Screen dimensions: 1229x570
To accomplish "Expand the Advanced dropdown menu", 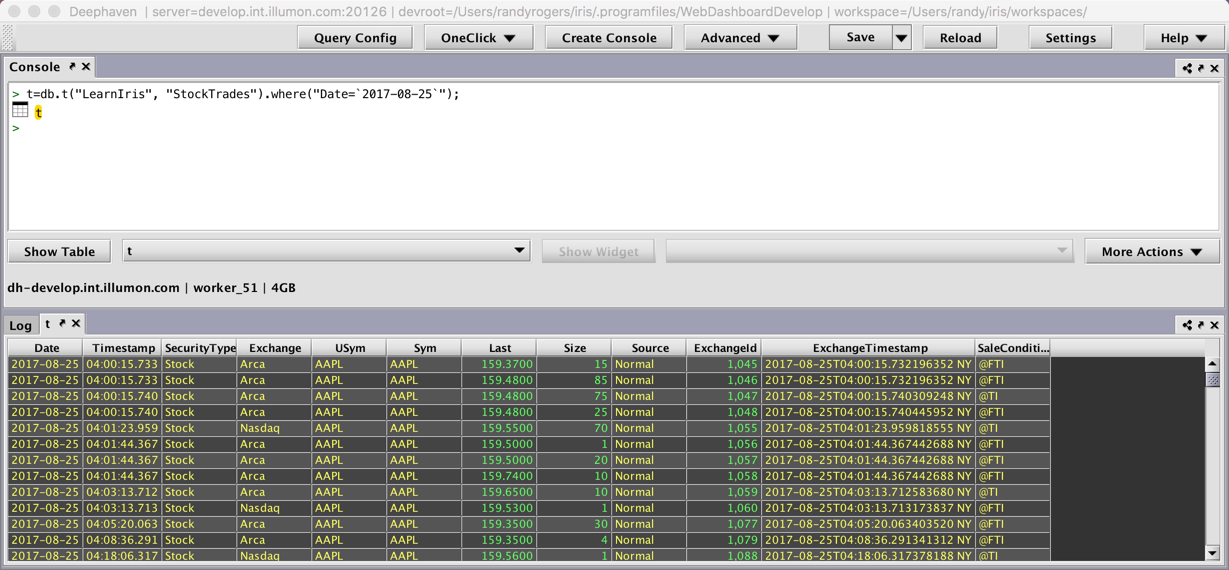I will point(740,38).
